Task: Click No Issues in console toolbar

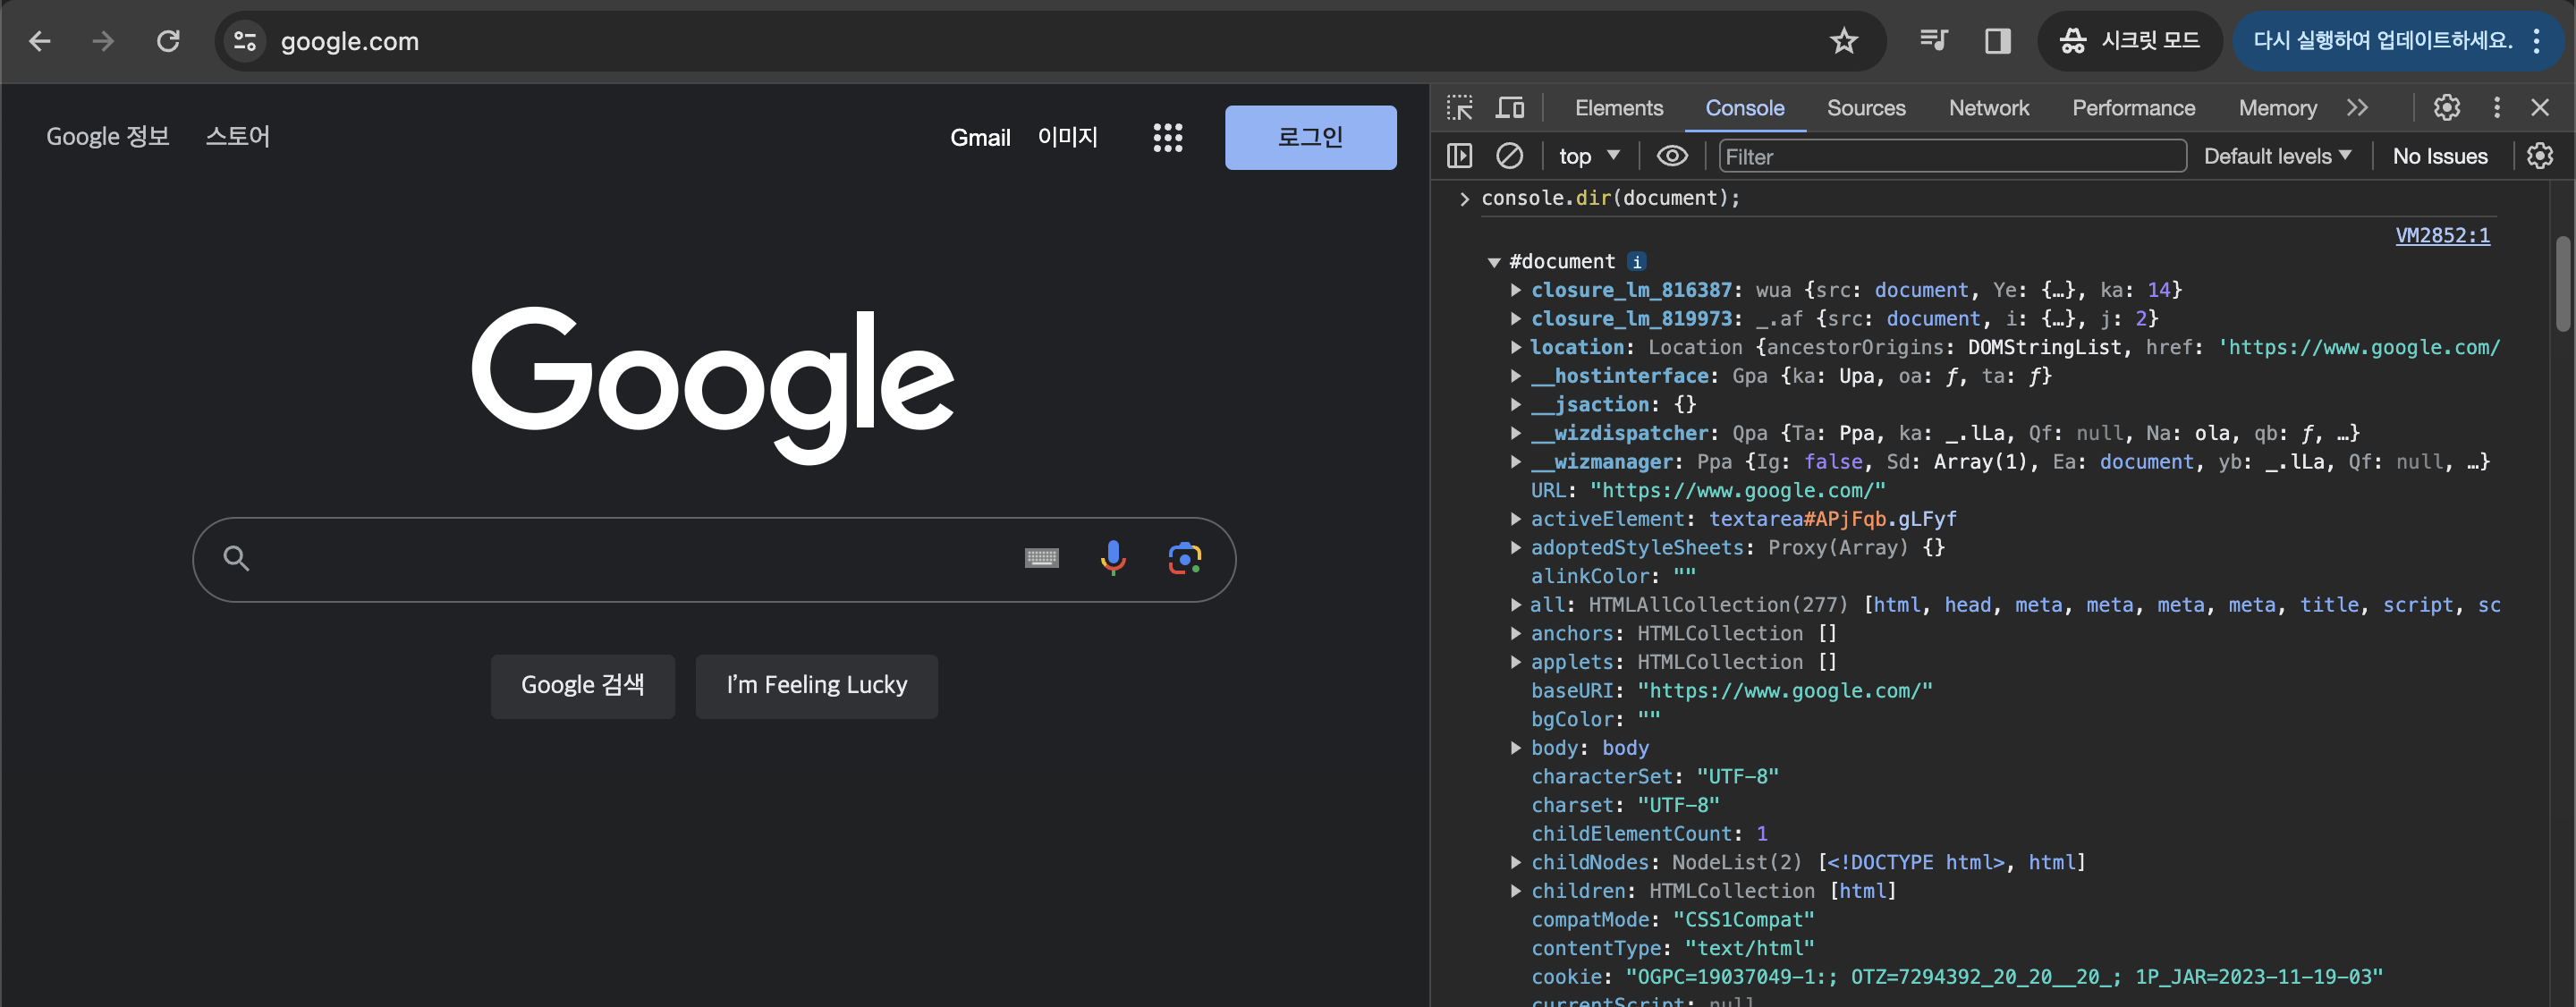Action: coord(2440,156)
